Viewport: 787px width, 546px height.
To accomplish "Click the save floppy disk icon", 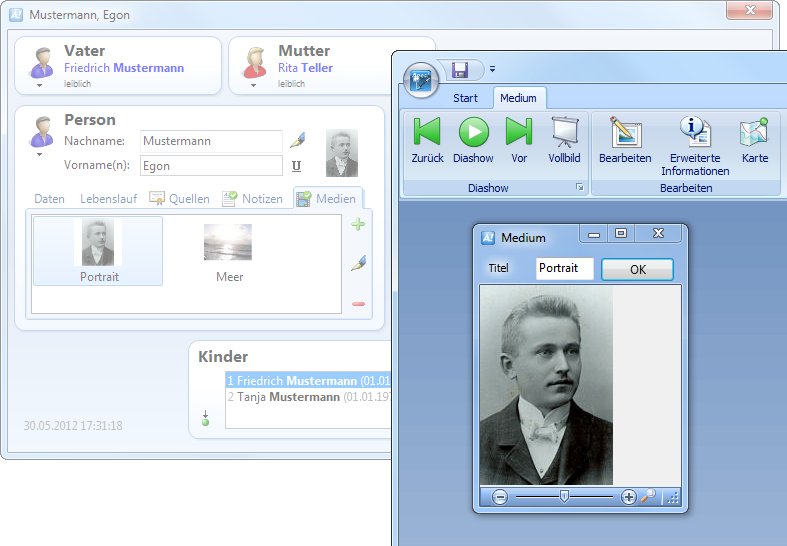I will pos(460,70).
